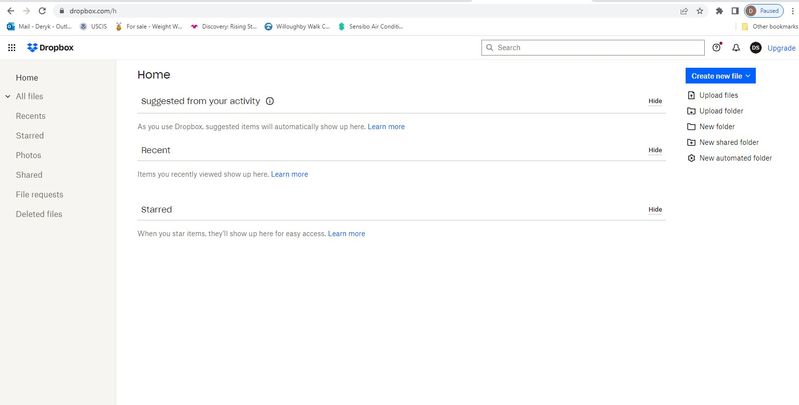The image size is (799, 405).
Task: Open the Dropbox app grid launcher
Action: click(11, 47)
